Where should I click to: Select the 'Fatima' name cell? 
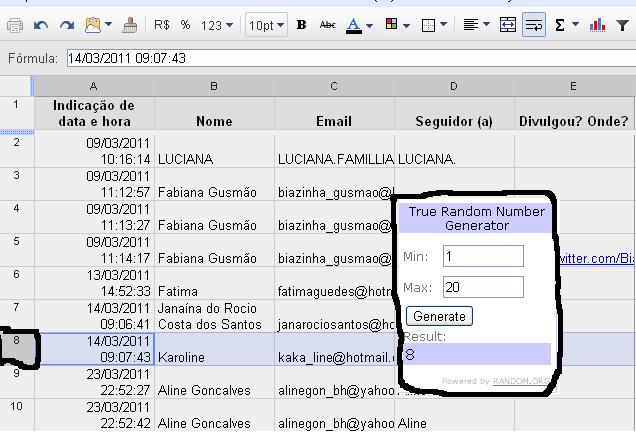coord(214,283)
